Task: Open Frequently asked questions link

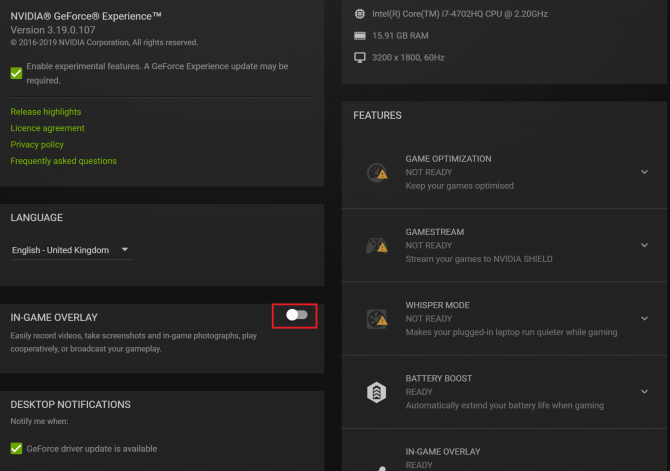Action: click(x=63, y=161)
